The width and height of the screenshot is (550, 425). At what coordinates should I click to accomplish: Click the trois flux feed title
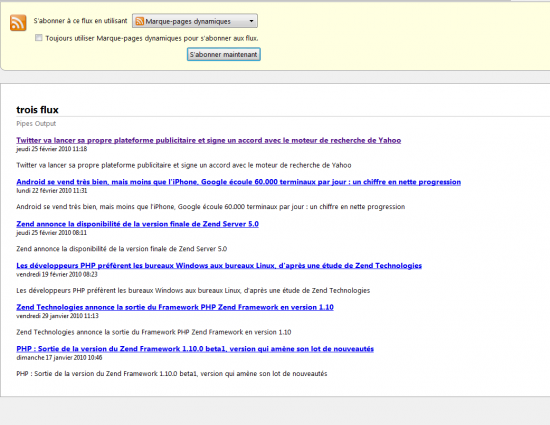pyautogui.click(x=37, y=110)
